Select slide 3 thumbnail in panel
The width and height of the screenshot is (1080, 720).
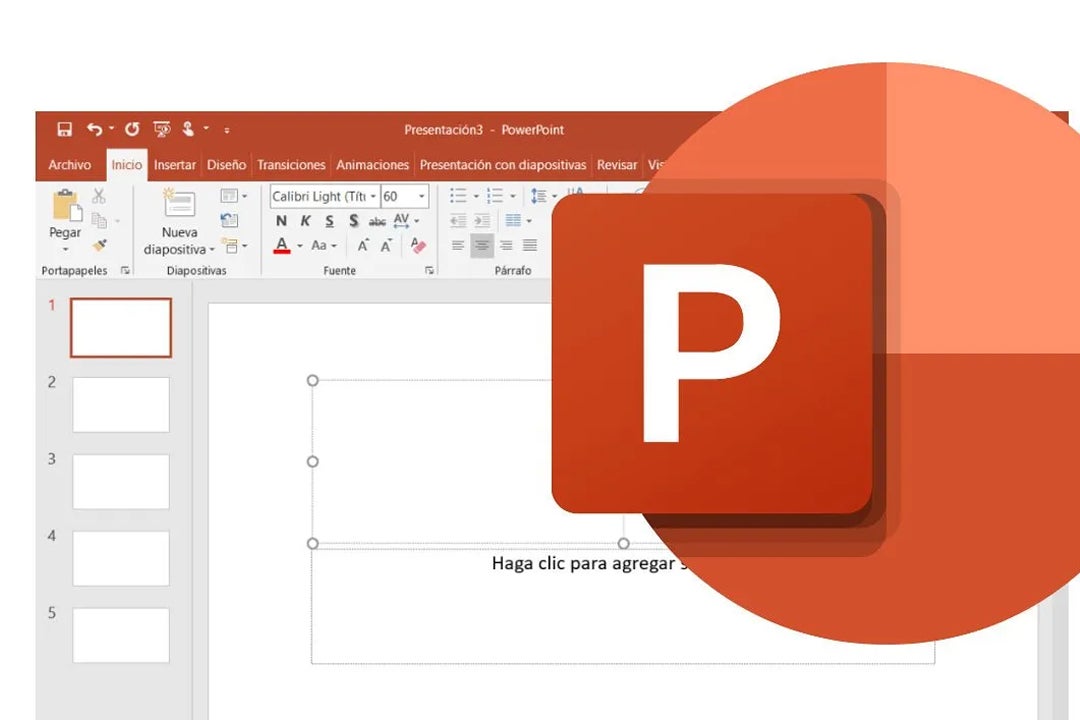pyautogui.click(x=121, y=481)
